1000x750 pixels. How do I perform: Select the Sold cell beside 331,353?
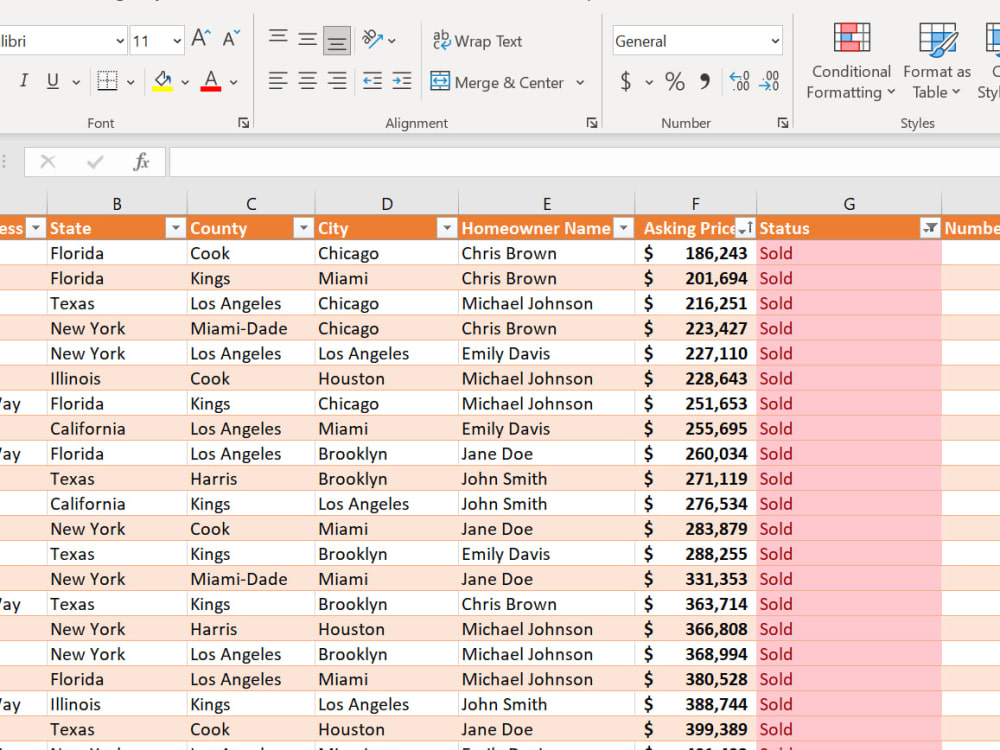tap(849, 579)
